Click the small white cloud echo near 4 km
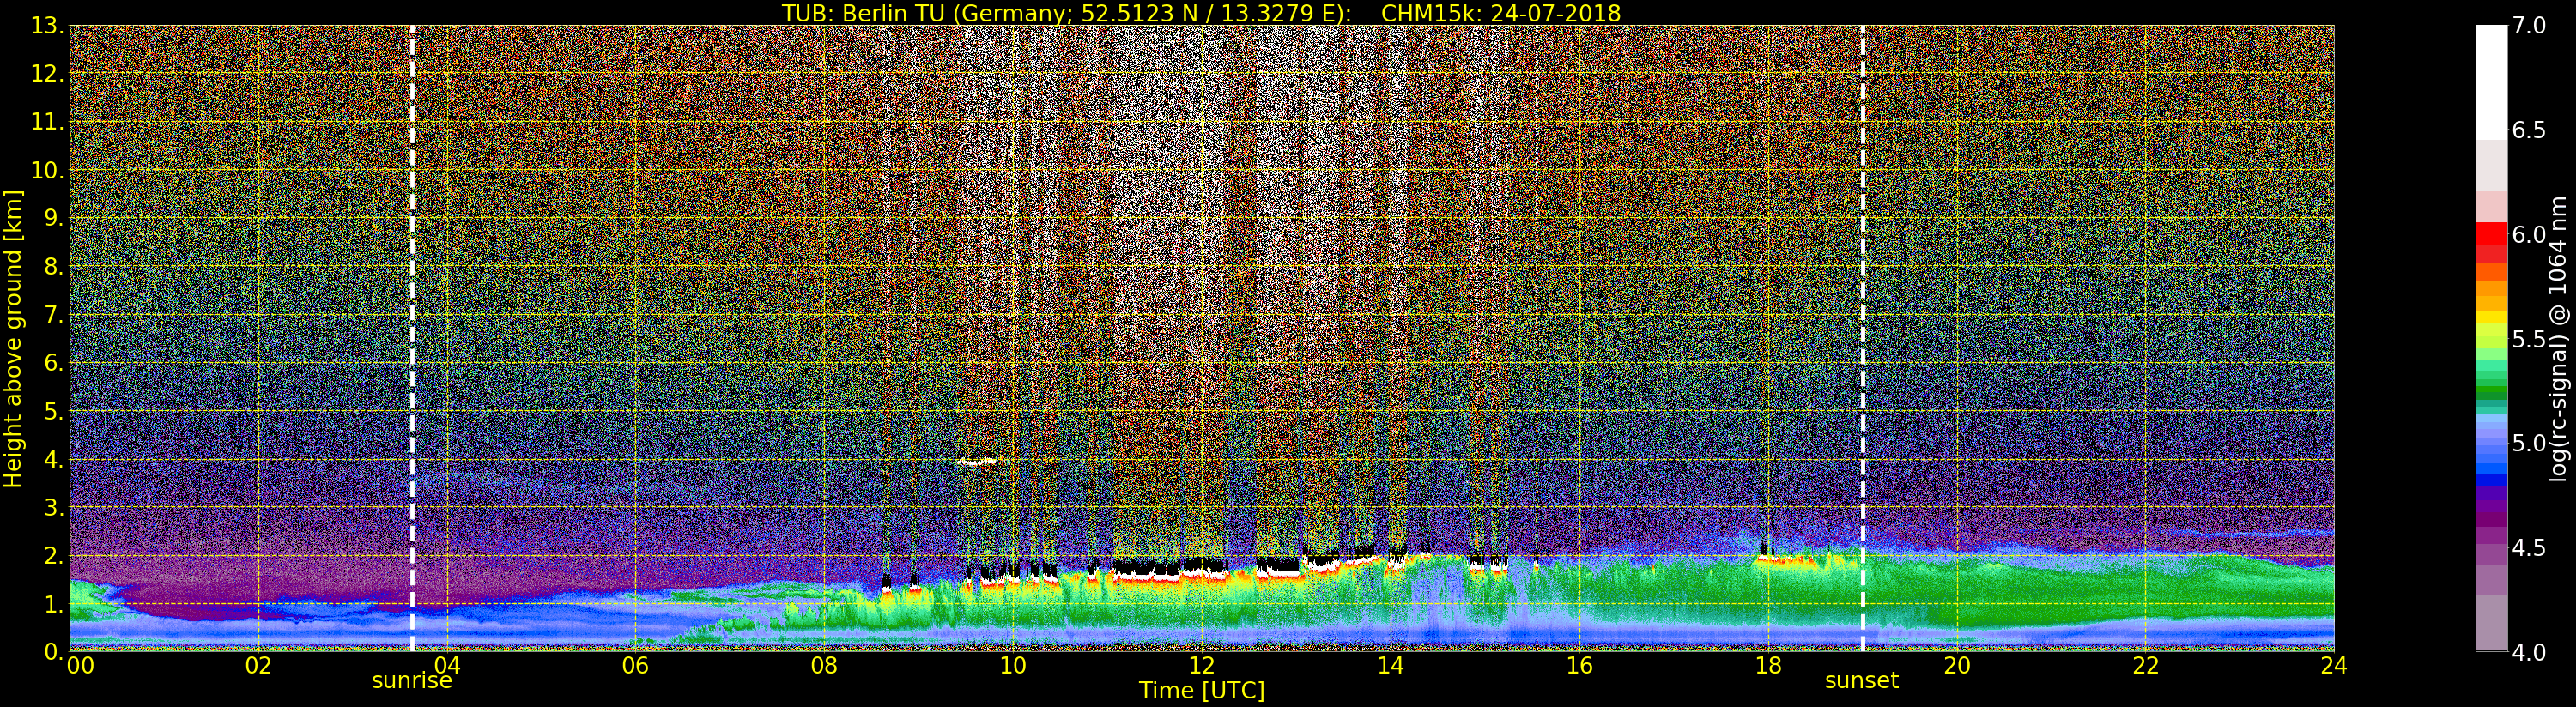The height and width of the screenshot is (707, 2576). click(977, 461)
